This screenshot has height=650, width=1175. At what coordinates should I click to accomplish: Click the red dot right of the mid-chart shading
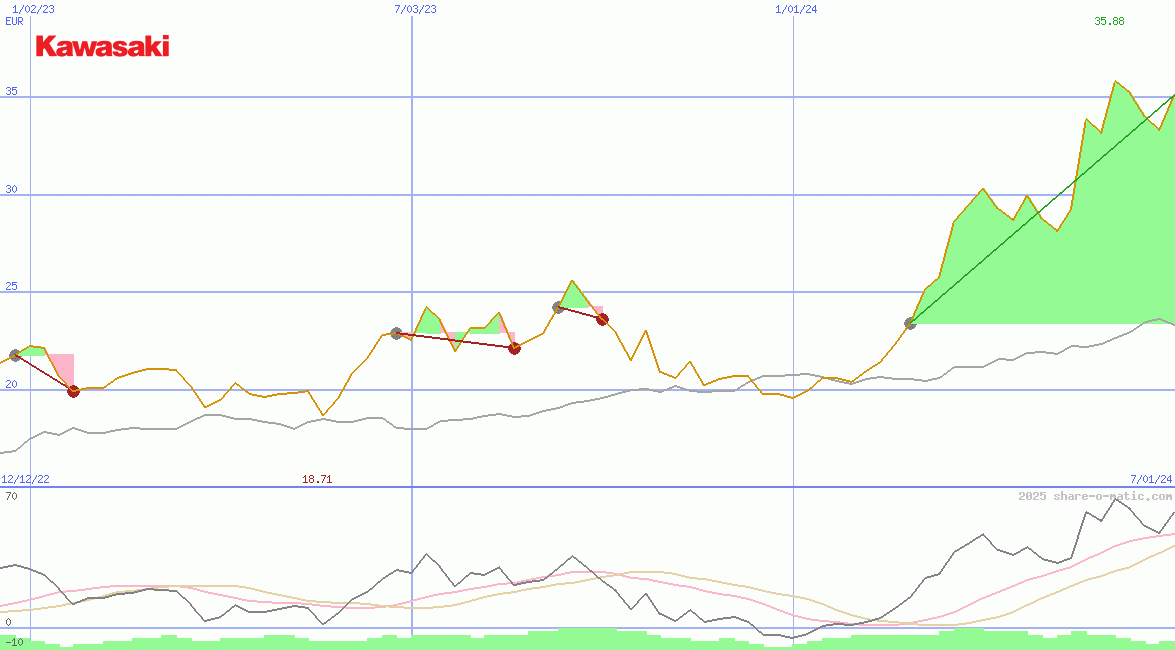click(x=514, y=348)
